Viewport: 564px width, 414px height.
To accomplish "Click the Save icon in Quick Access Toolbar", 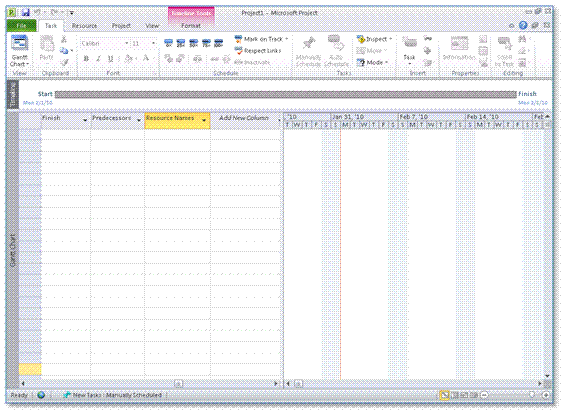I will coord(25,13).
